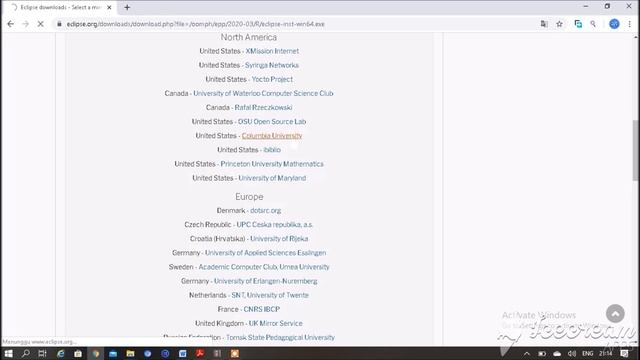Select the University of Rijeka mirror
The height and width of the screenshot is (360, 640).
point(279,239)
